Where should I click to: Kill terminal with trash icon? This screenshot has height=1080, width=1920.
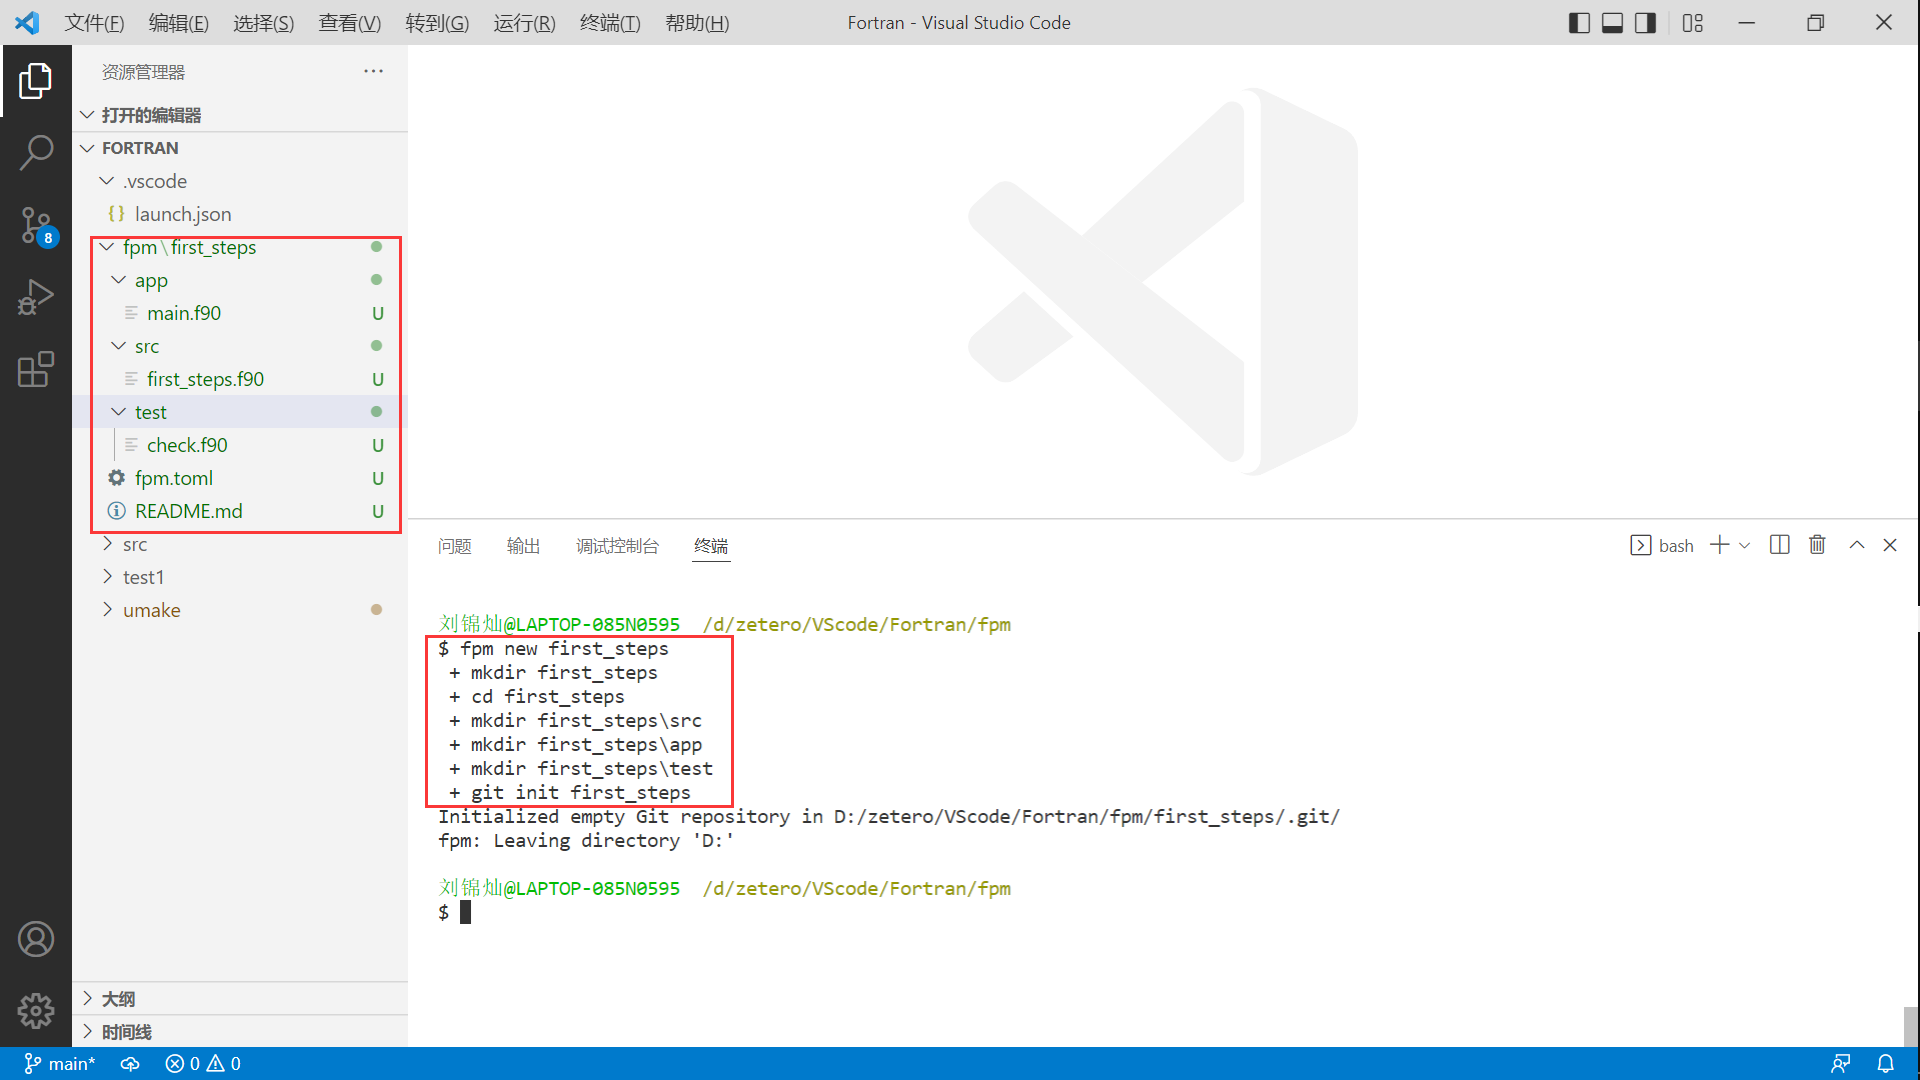tap(1817, 545)
